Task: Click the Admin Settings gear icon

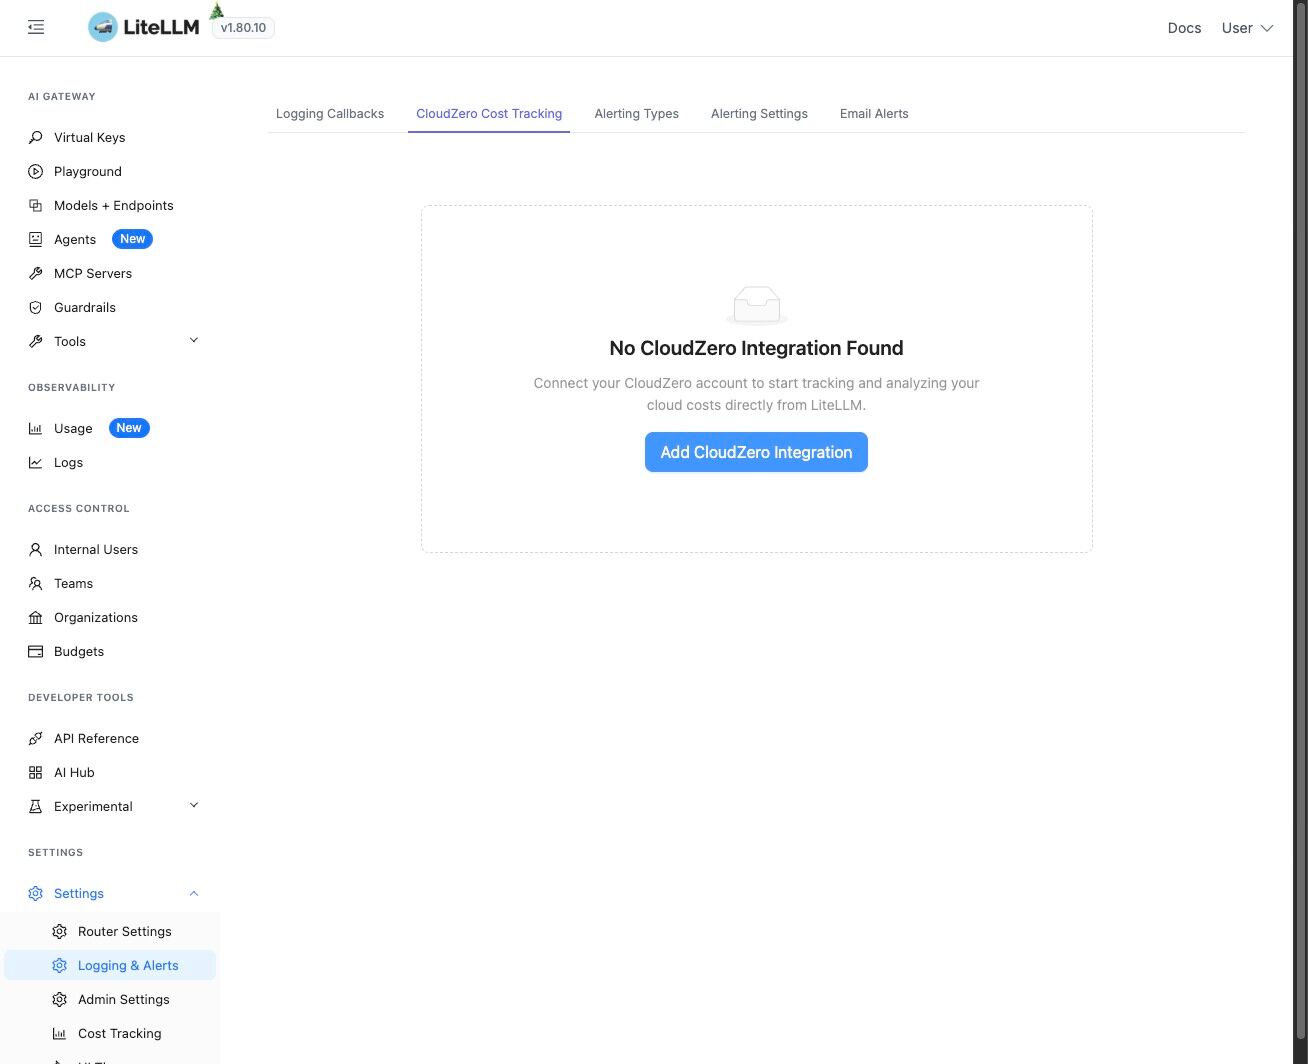Action: coord(60,999)
